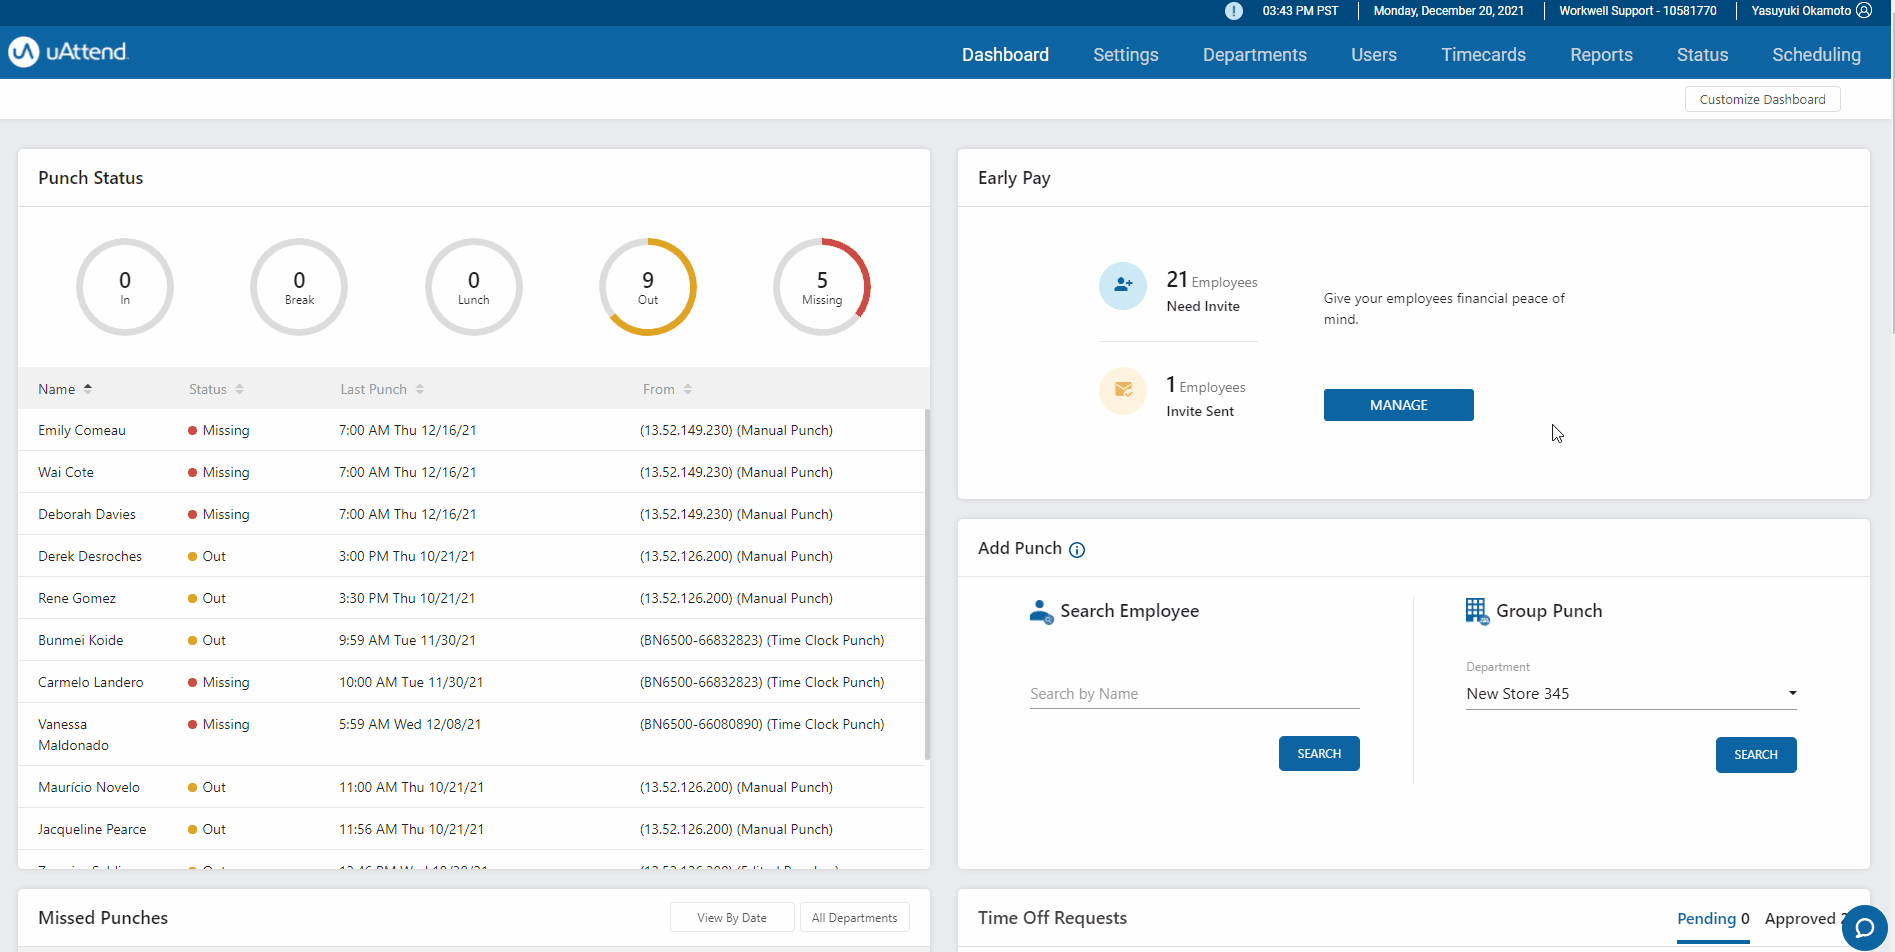The image size is (1895, 952).
Task: Open the All Departments filter
Action: [x=854, y=918]
